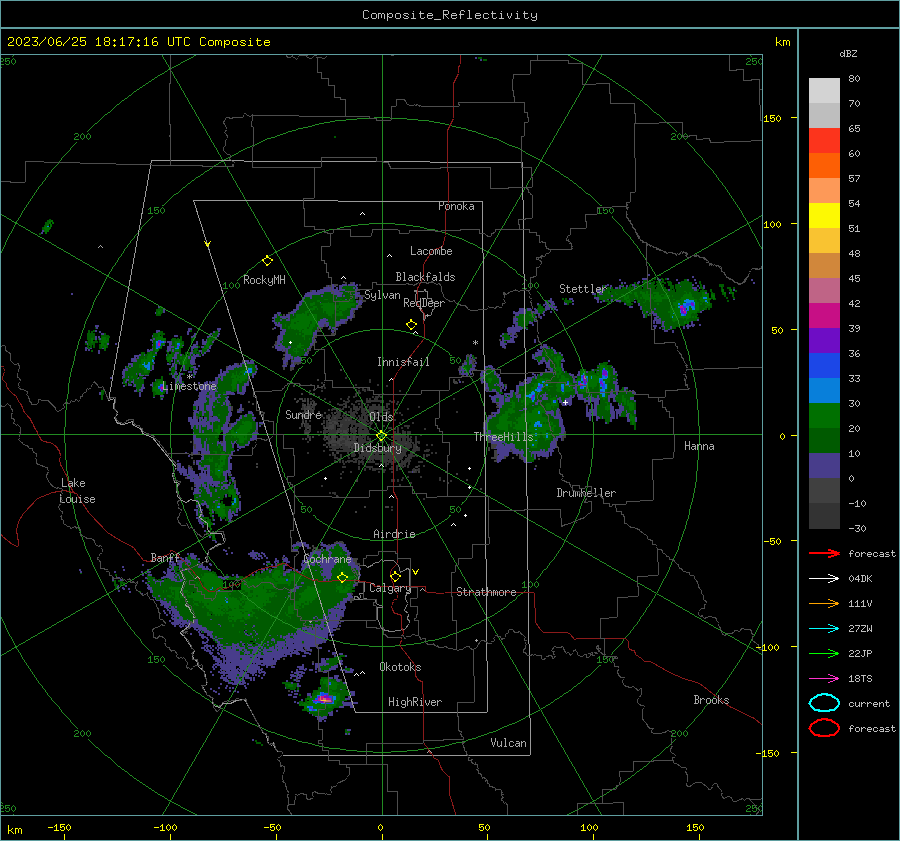This screenshot has height=841, width=900.
Task: Click the Vulcan label
Action: point(508,743)
